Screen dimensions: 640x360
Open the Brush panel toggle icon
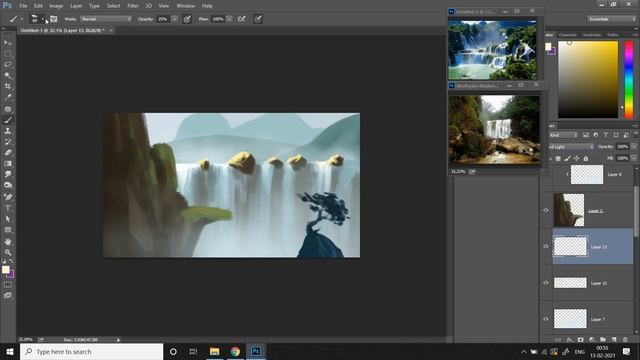click(53, 19)
